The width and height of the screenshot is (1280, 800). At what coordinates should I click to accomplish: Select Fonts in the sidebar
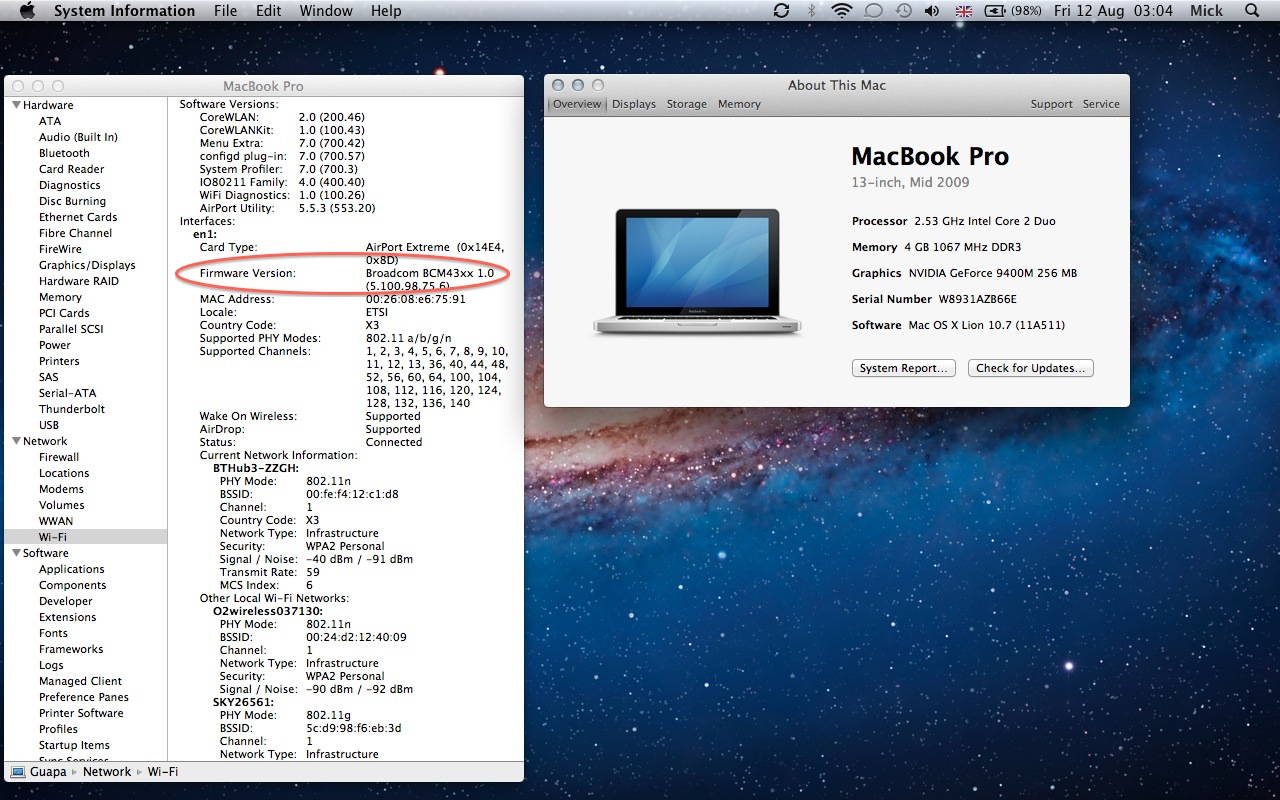(54, 633)
